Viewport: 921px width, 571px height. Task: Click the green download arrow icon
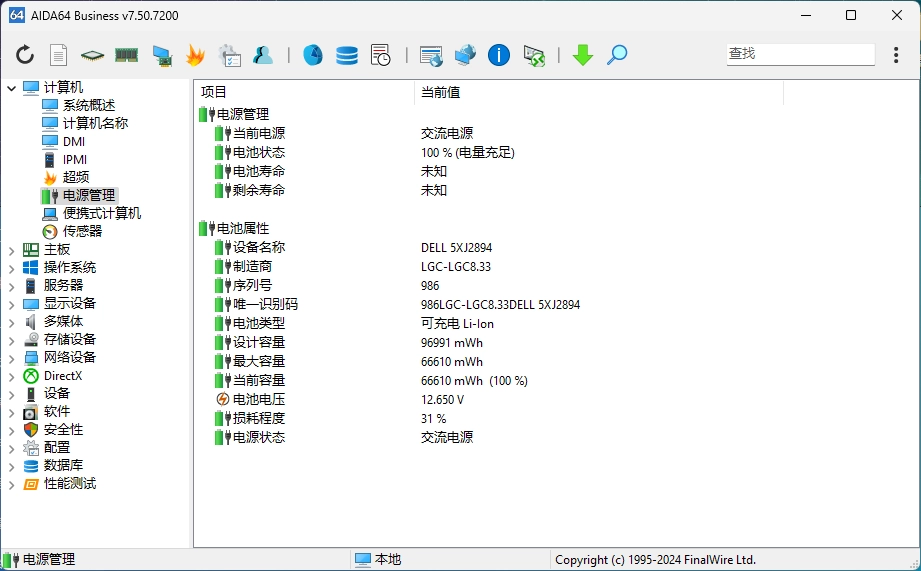tap(583, 55)
